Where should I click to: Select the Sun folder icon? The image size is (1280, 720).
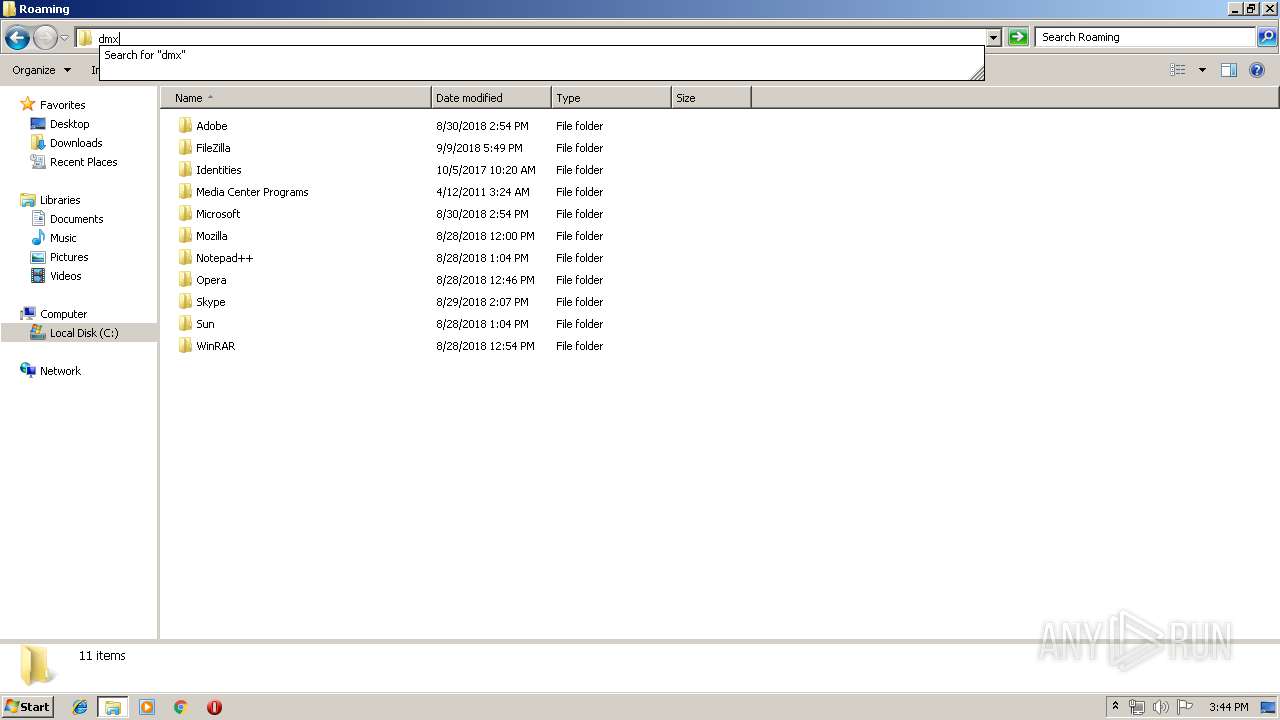(185, 324)
